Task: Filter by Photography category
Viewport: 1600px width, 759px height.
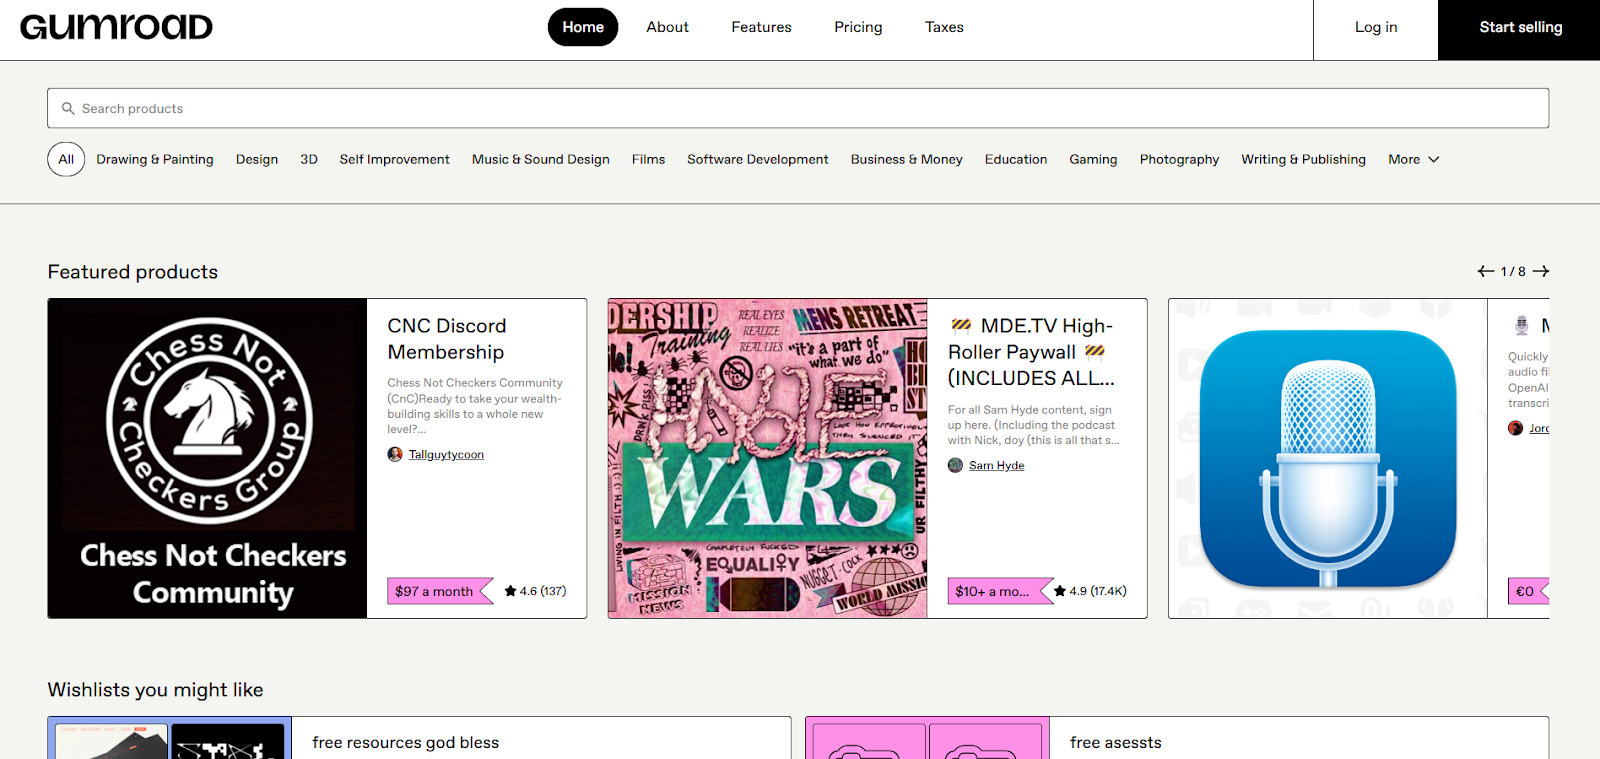Action: [1179, 159]
